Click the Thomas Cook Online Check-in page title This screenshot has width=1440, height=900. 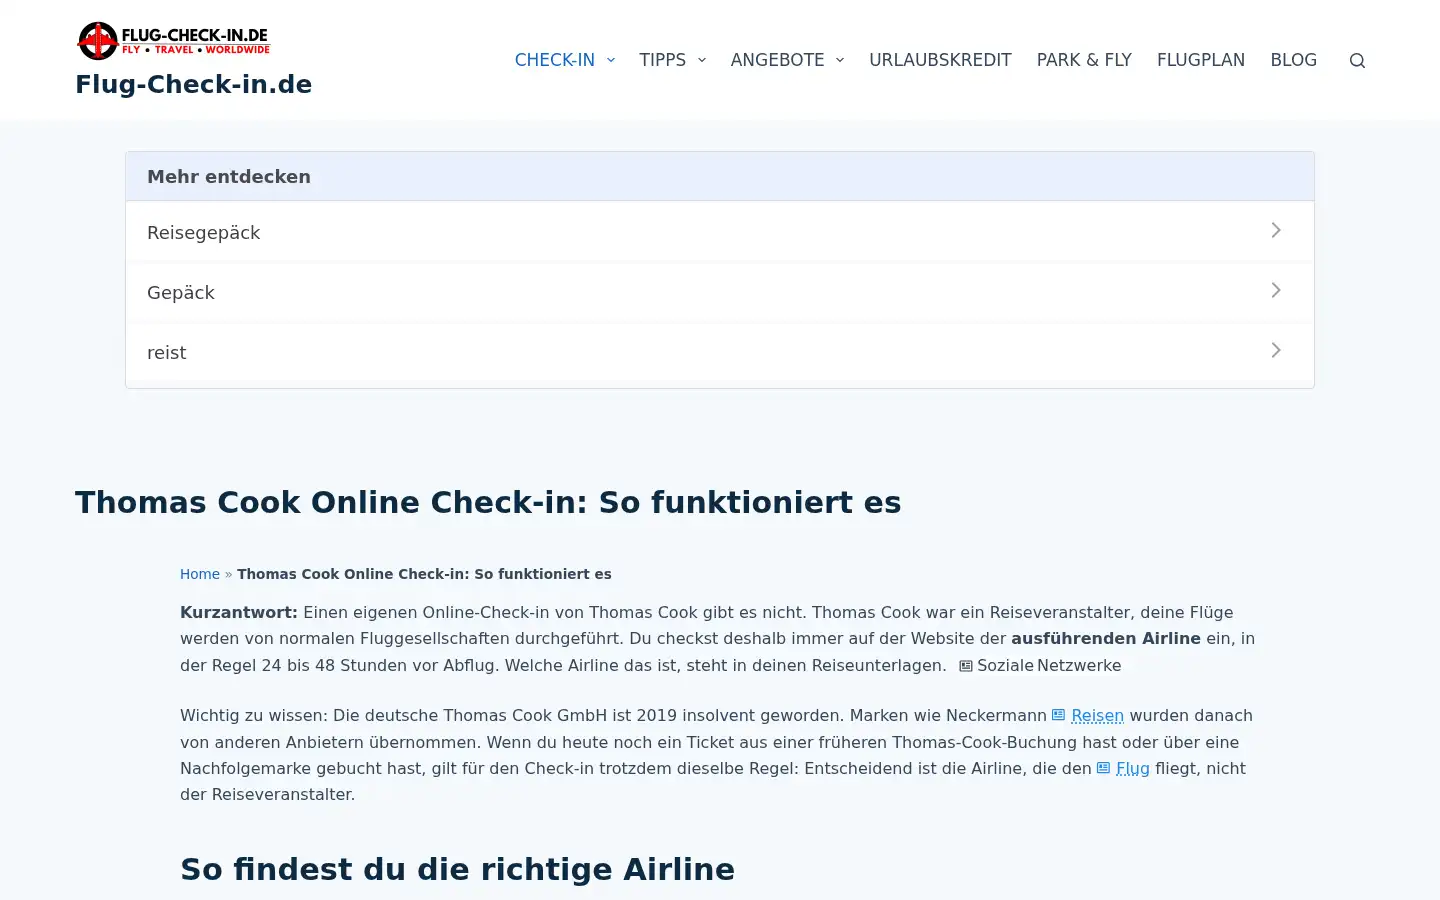click(x=488, y=502)
